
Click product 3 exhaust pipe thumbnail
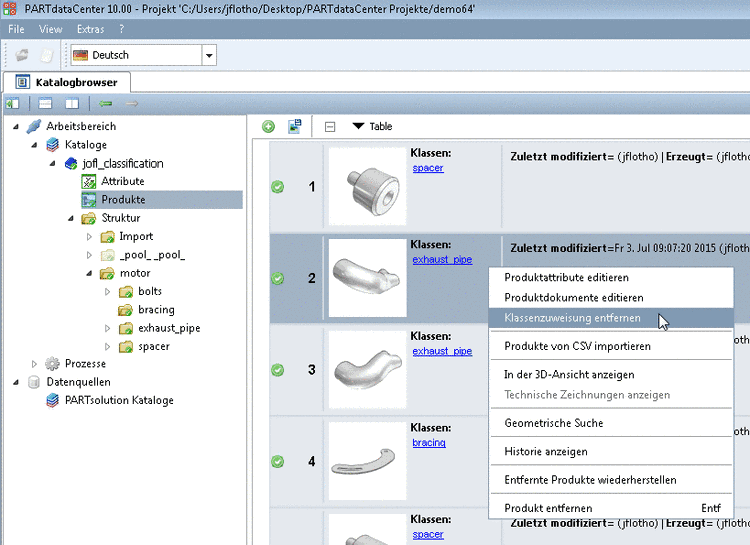click(367, 369)
